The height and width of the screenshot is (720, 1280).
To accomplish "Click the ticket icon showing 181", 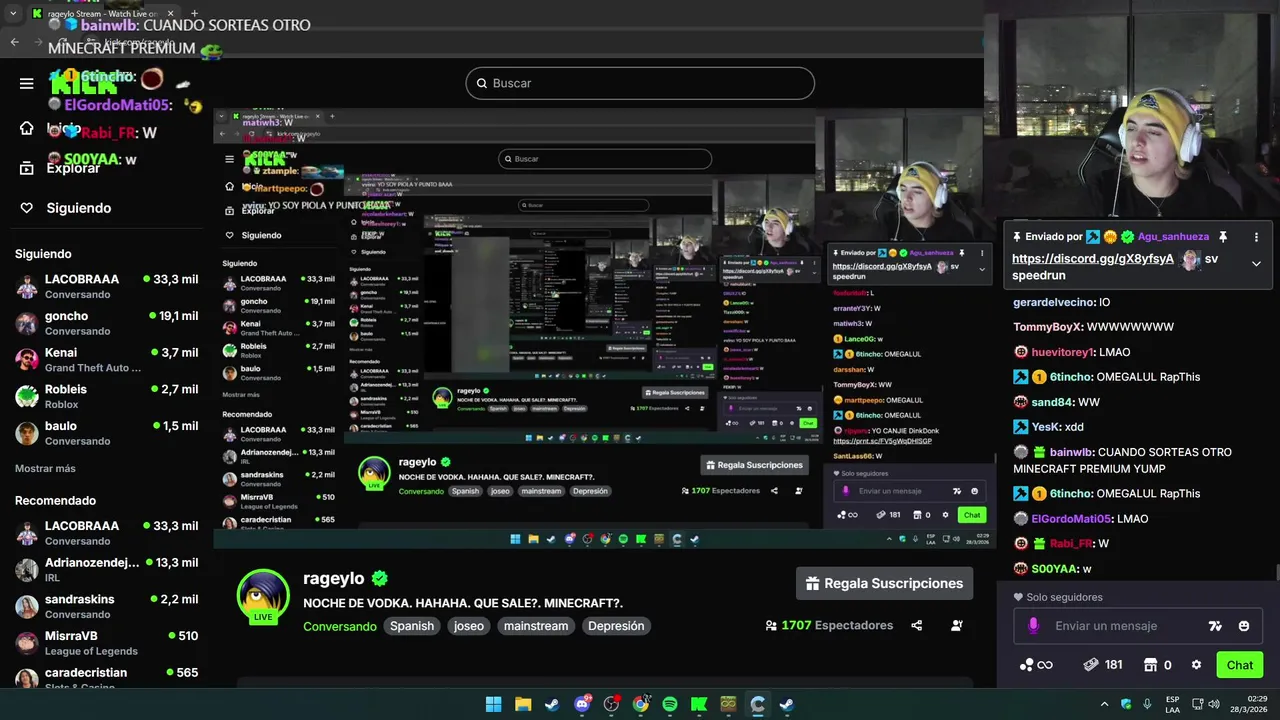I will coord(1092,665).
